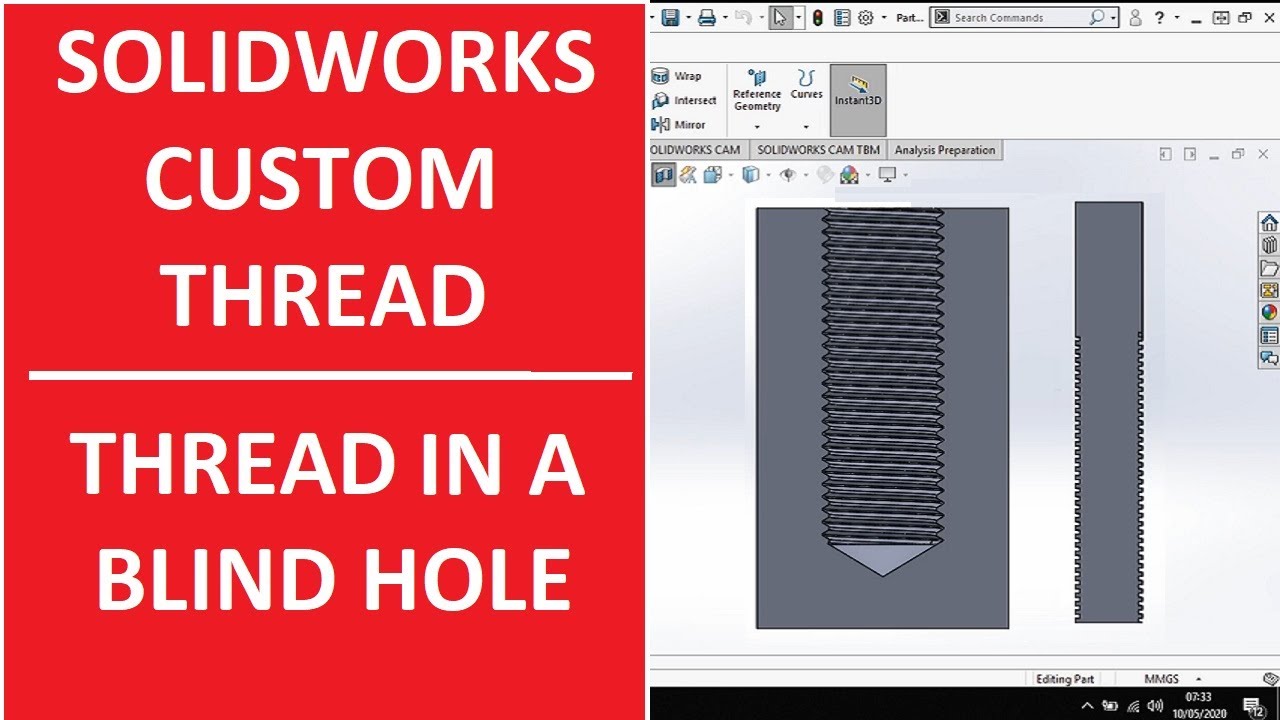Open Curves tool

(x=806, y=84)
